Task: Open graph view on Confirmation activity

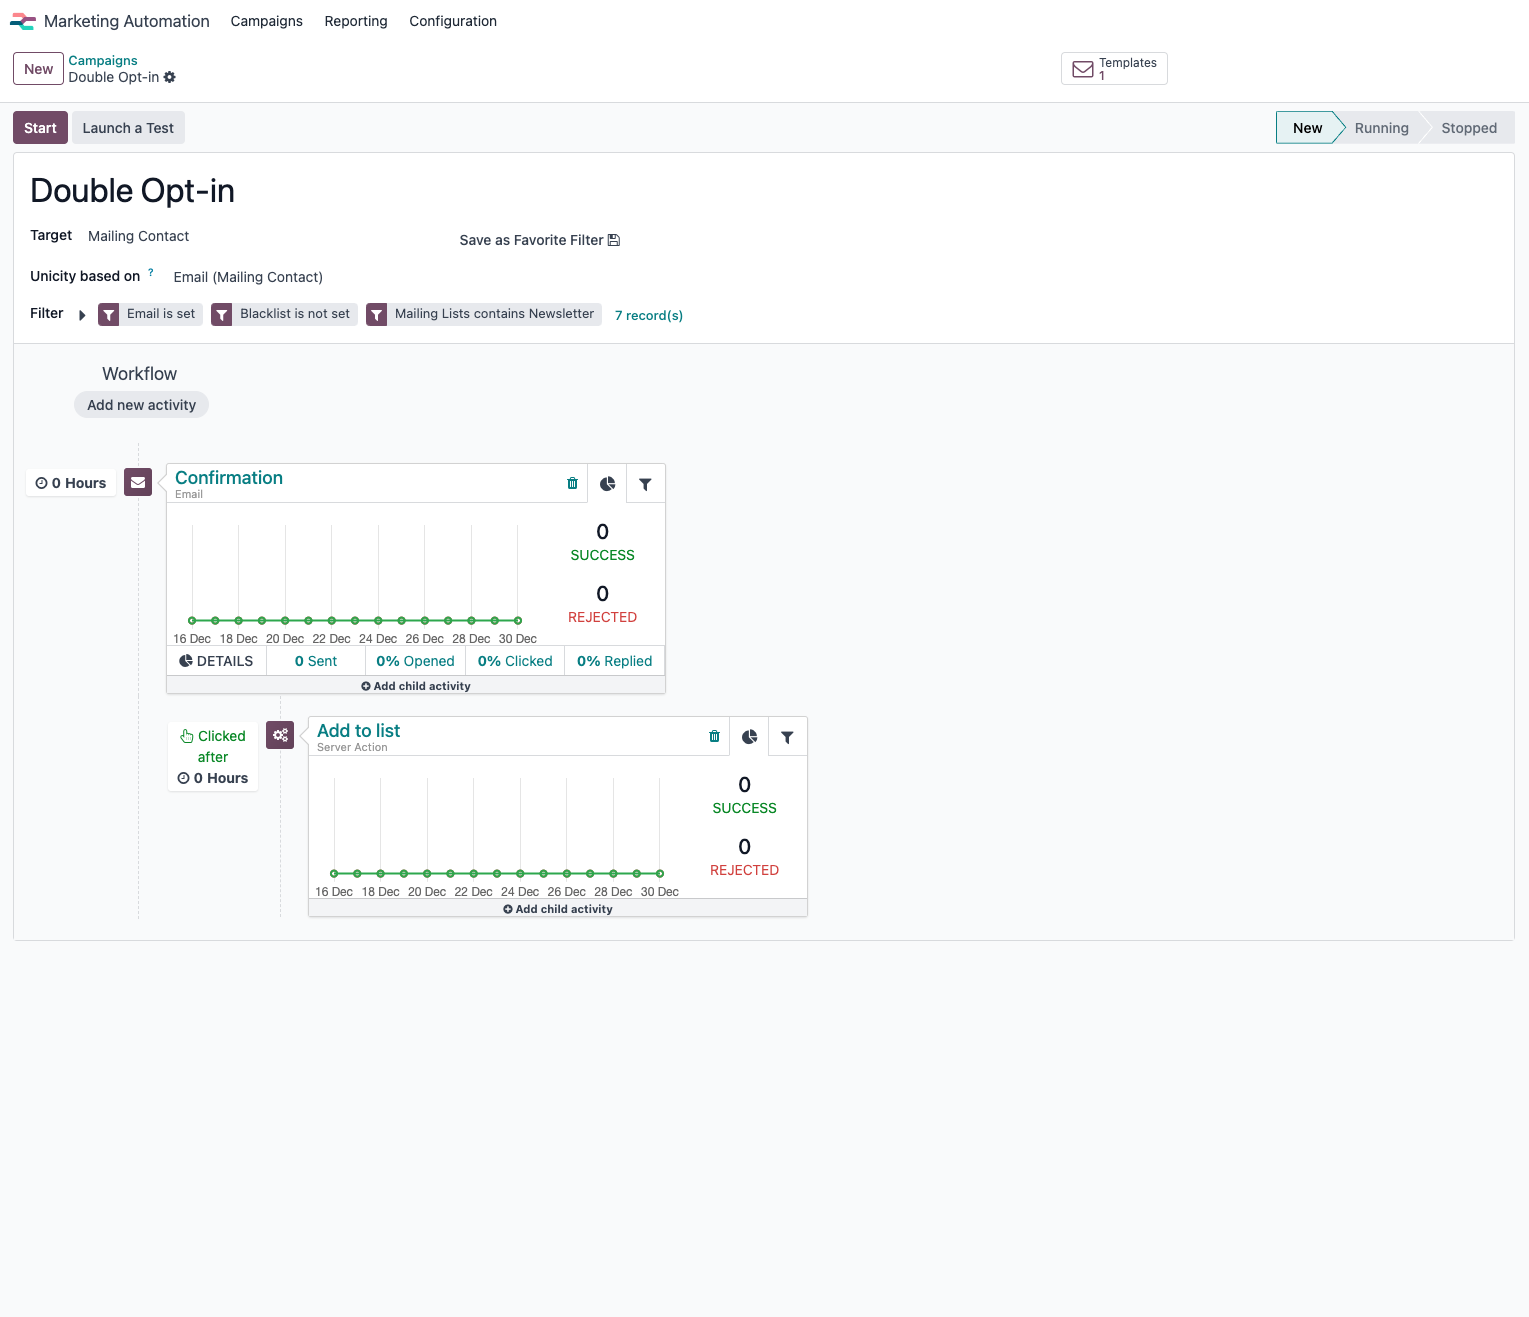Action: (x=607, y=484)
